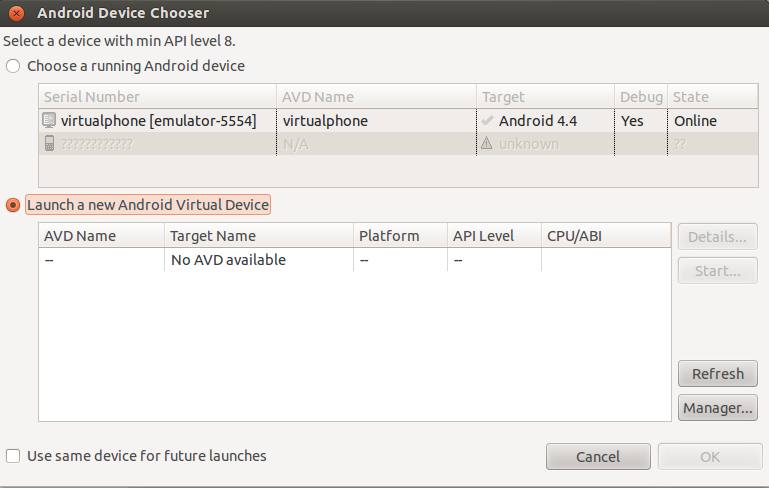Select 'Launch a new Android Virtual Device' radio
The width and height of the screenshot is (769, 488).
tap(13, 205)
